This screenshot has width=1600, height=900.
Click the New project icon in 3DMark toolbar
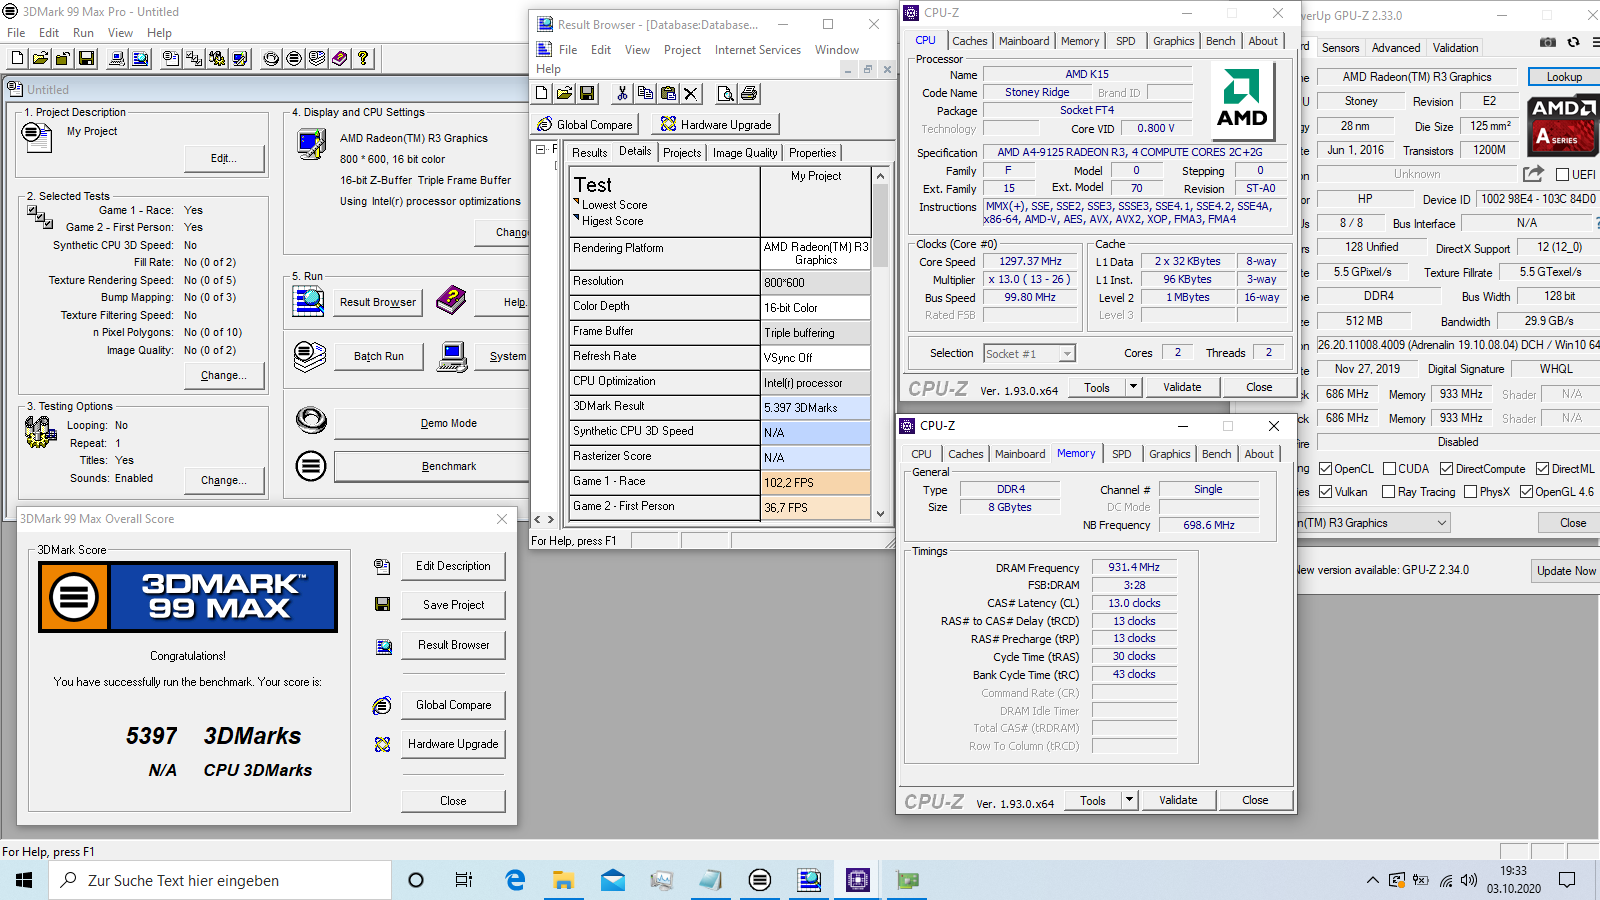point(17,59)
